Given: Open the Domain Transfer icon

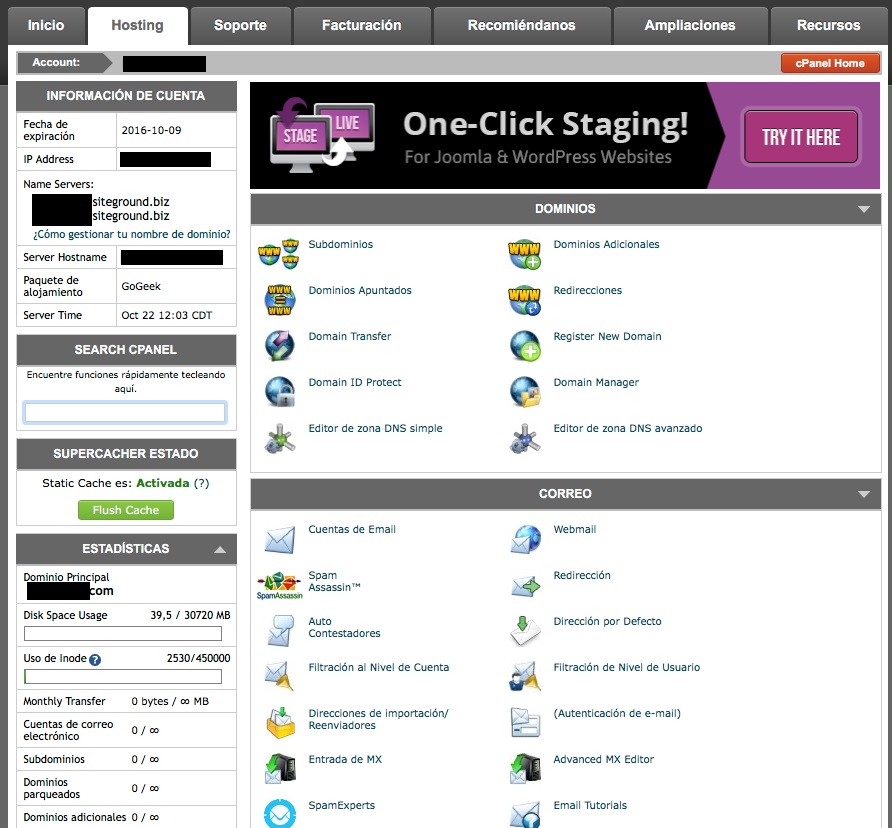Looking at the screenshot, I should click(279, 346).
